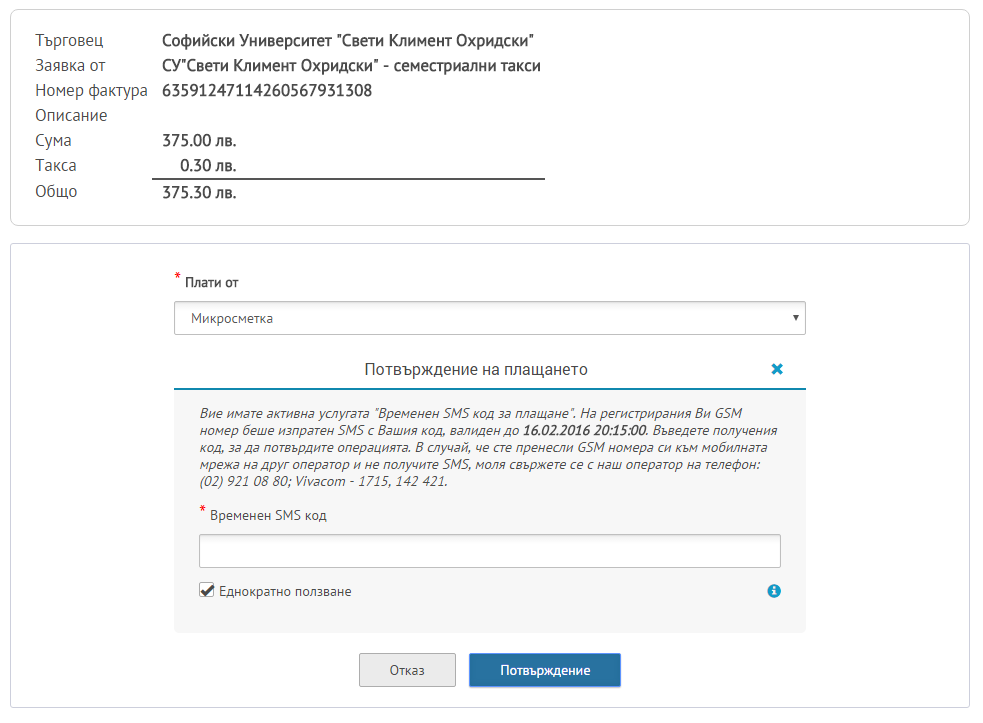Click the Плати от field label
983x723 pixels.
click(x=212, y=283)
